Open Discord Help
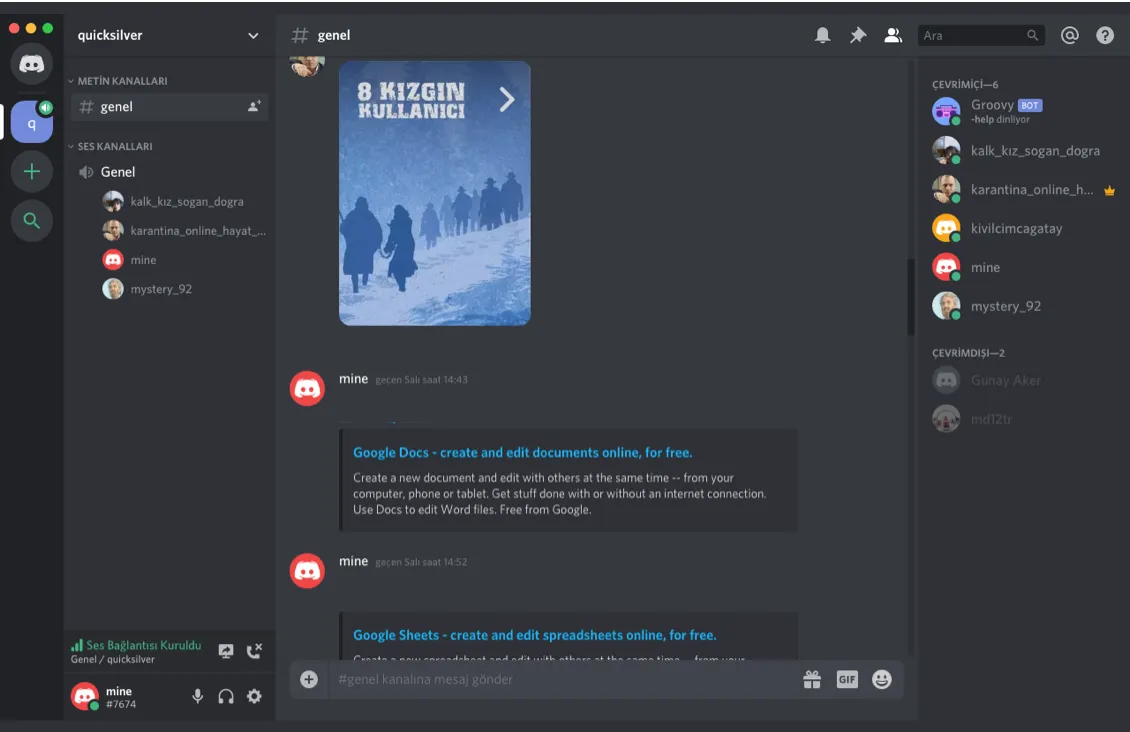 click(x=1103, y=34)
